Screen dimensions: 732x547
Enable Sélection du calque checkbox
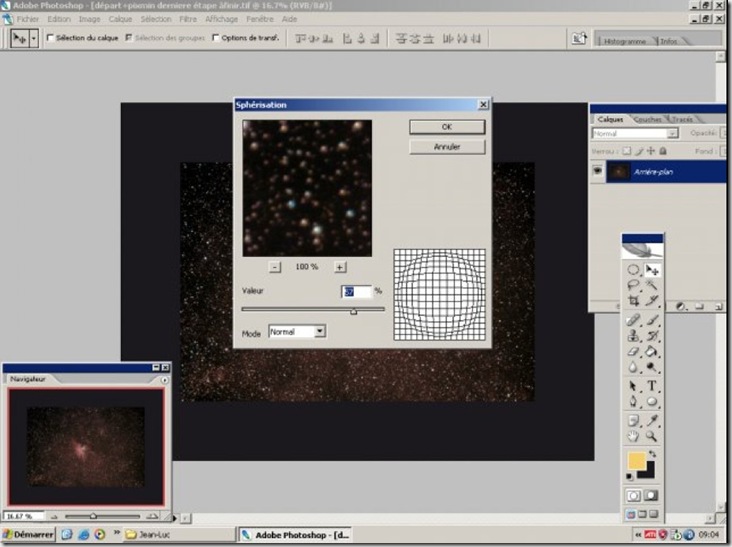coord(50,38)
